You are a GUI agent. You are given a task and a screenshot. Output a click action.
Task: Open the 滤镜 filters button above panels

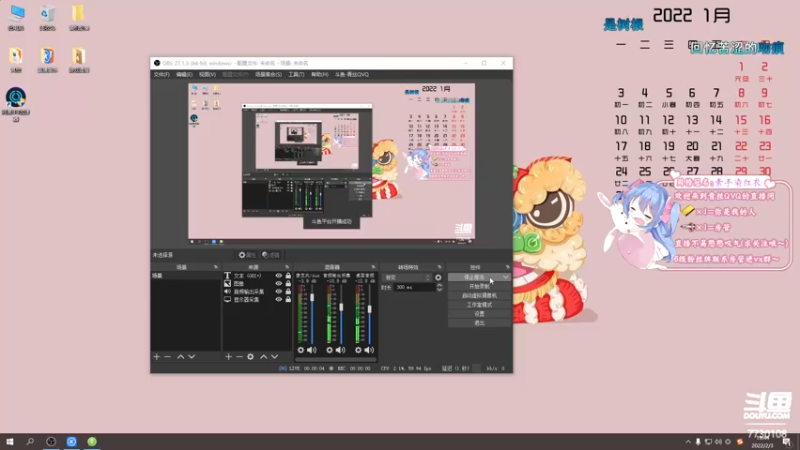tap(271, 255)
